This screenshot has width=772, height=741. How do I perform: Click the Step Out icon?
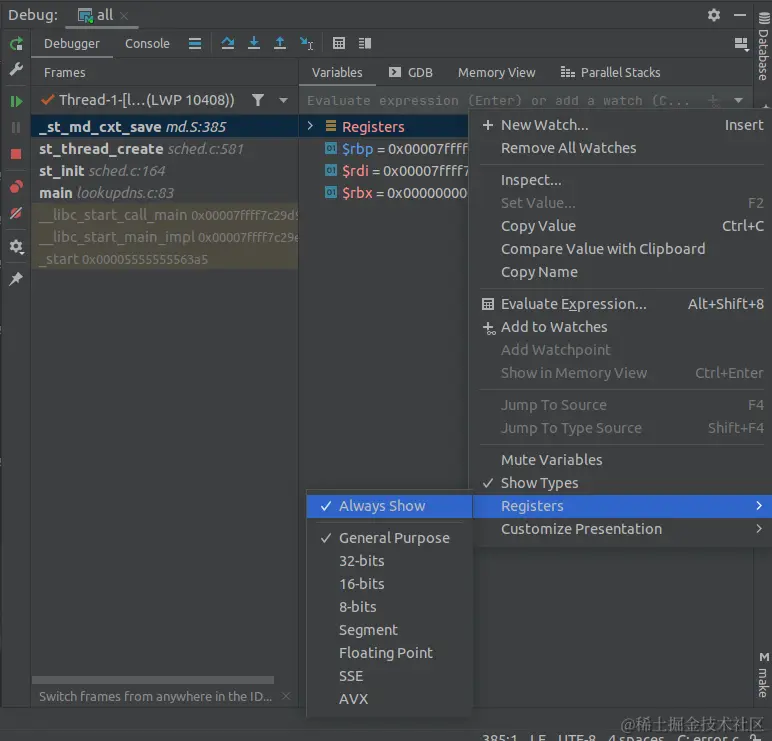[280, 43]
